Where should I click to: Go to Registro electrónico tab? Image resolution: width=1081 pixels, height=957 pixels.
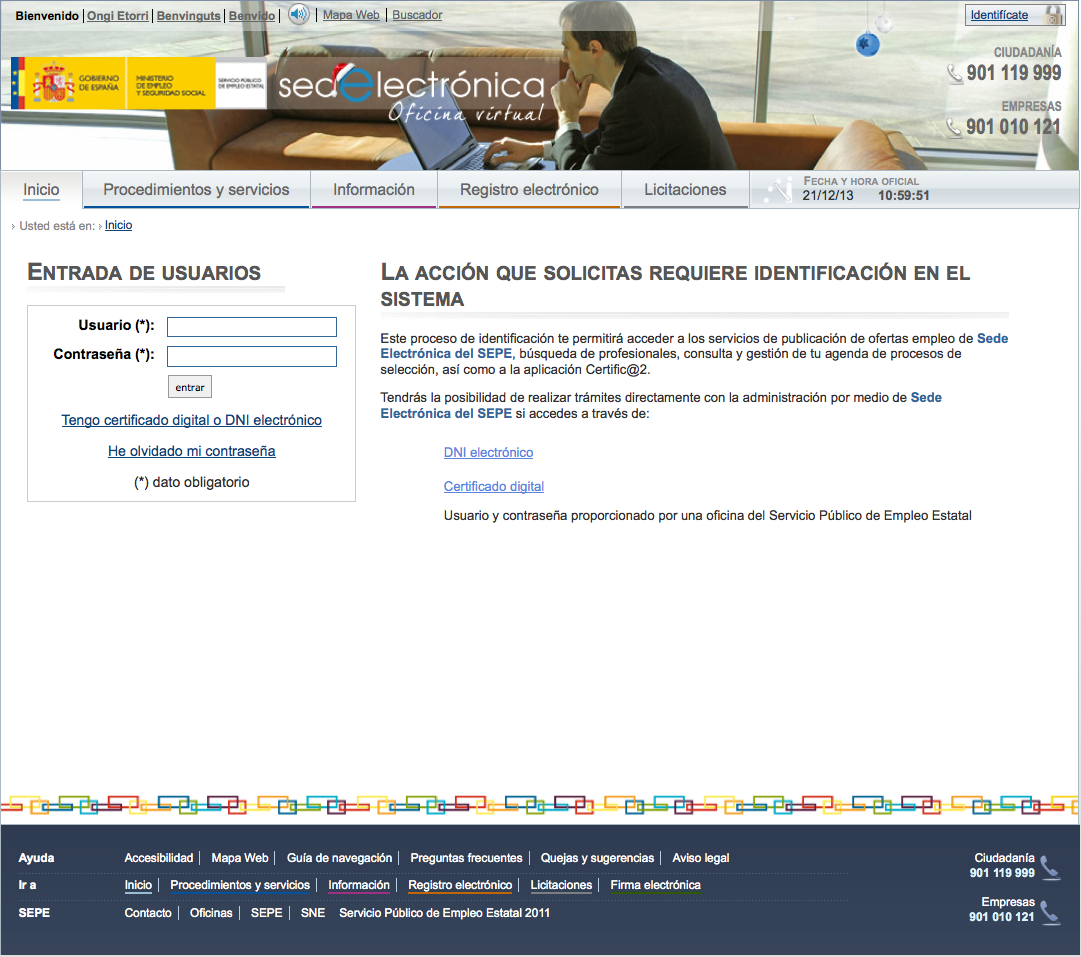point(529,190)
